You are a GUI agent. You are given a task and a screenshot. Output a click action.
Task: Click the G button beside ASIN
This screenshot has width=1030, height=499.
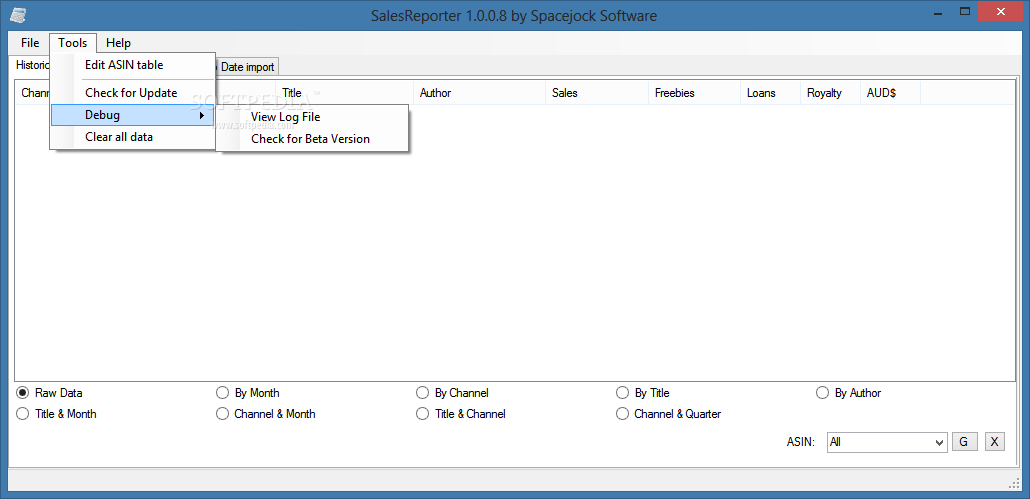point(964,442)
